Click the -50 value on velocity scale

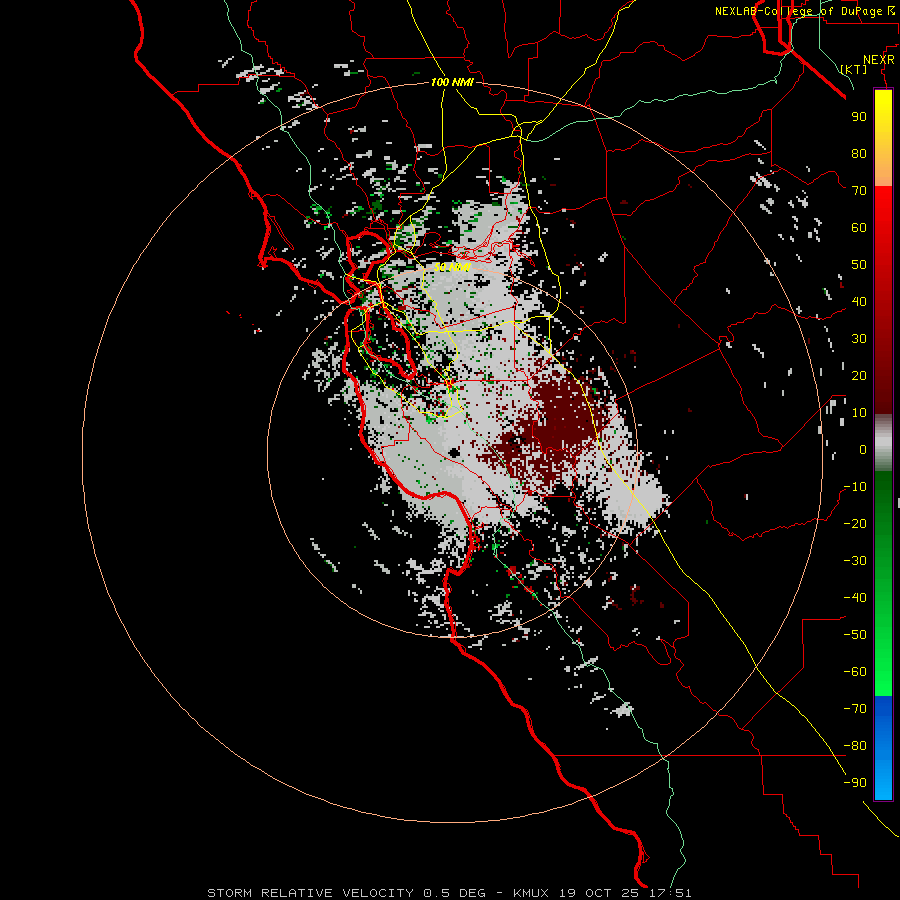coord(855,635)
